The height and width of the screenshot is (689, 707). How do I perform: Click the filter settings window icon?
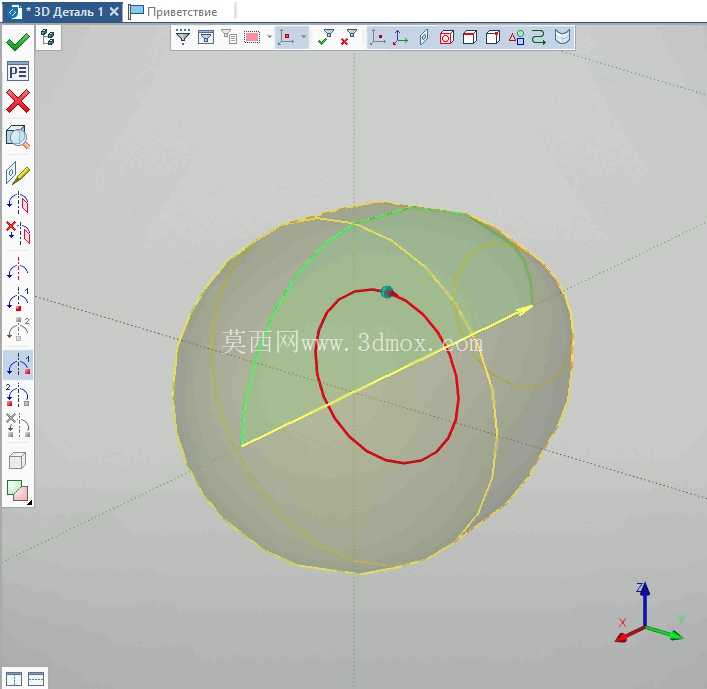206,37
